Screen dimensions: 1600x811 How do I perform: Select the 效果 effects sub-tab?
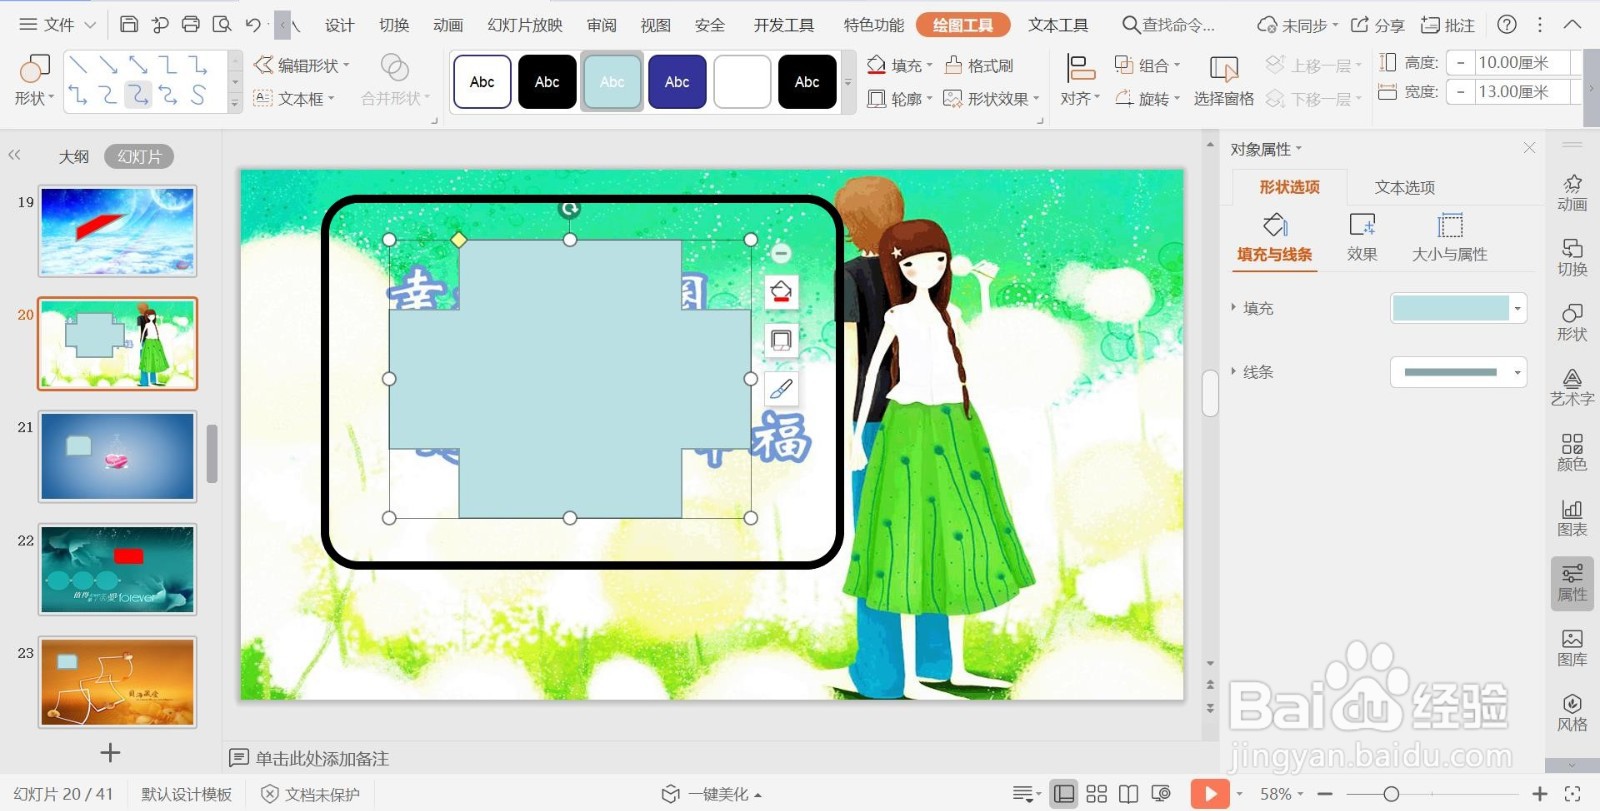(1362, 238)
